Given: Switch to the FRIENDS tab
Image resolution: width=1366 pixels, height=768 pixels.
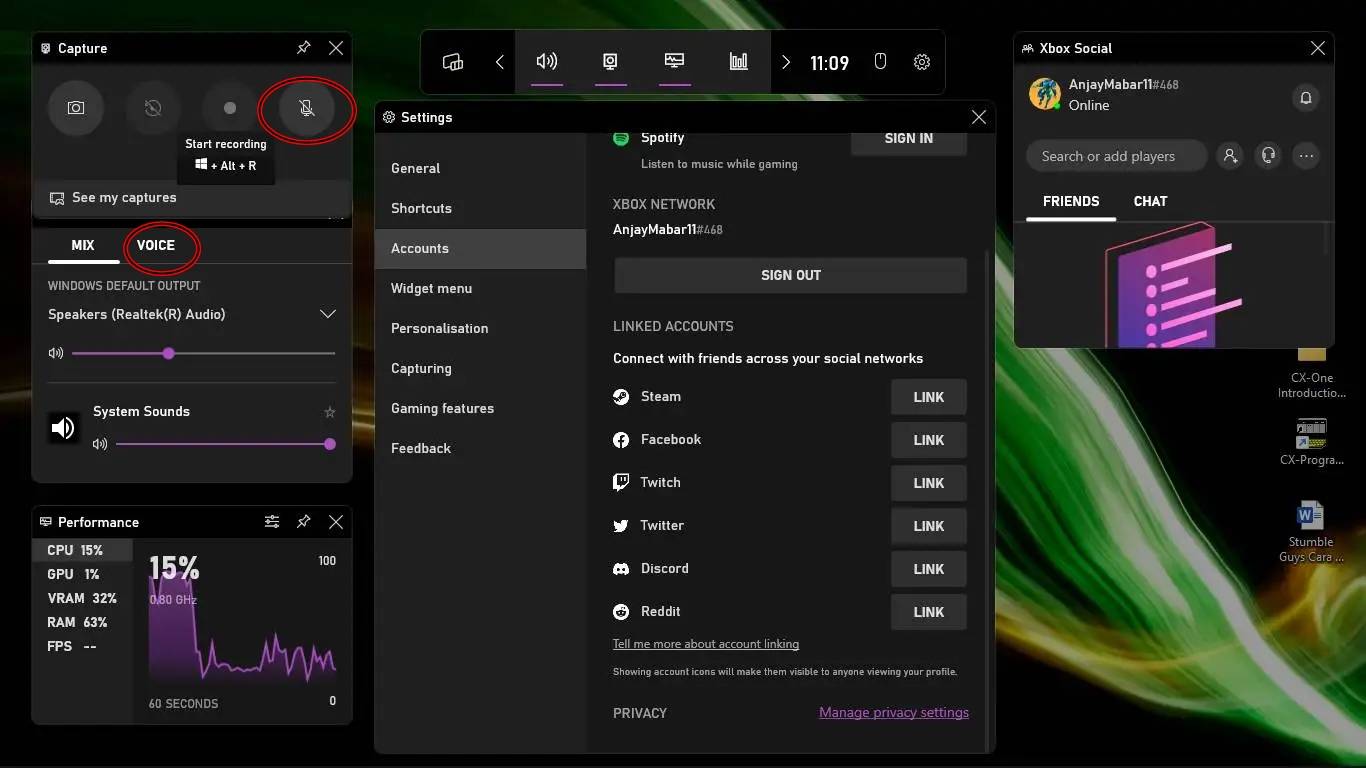Looking at the screenshot, I should pyautogui.click(x=1071, y=202).
